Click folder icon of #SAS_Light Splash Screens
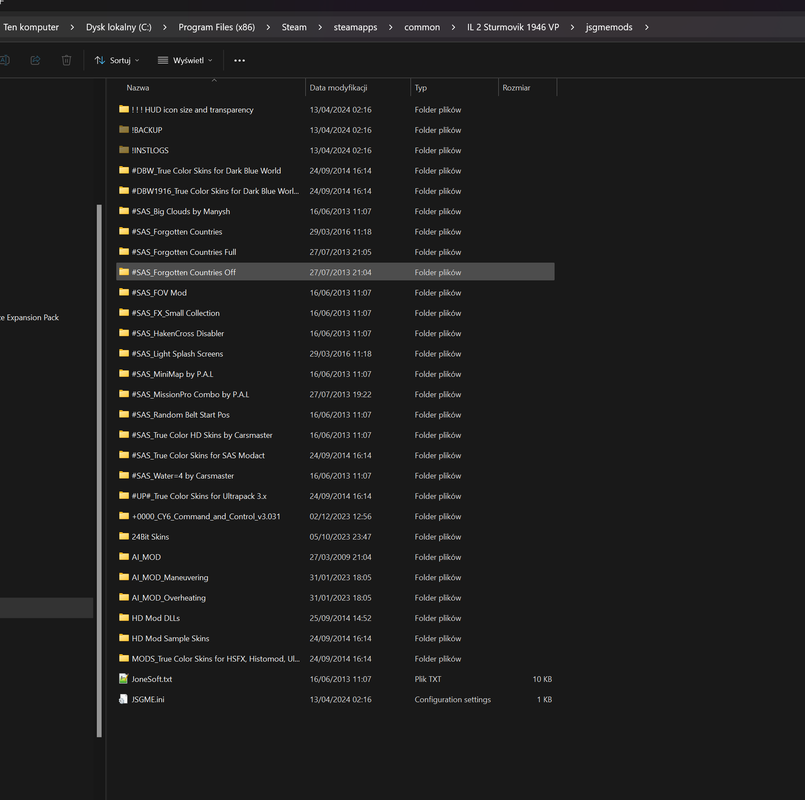 point(124,353)
